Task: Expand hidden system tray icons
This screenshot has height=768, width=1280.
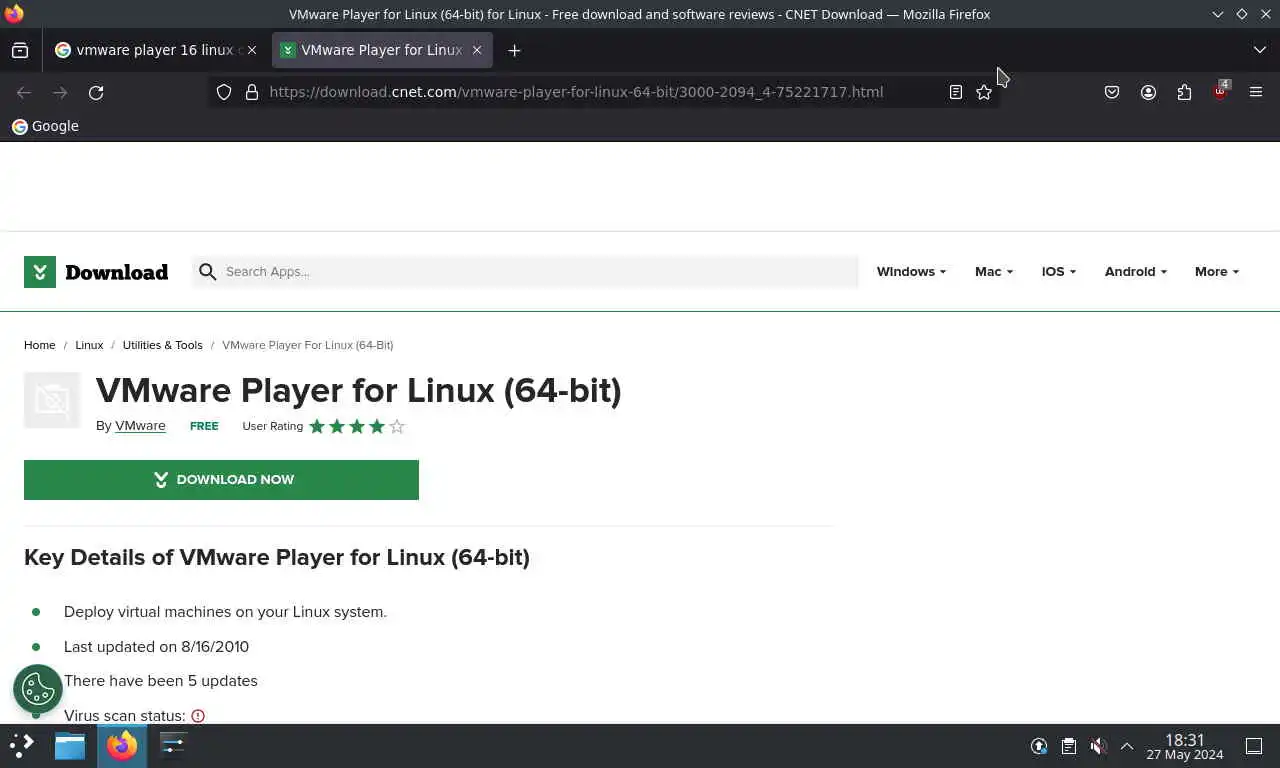Action: tap(1127, 746)
